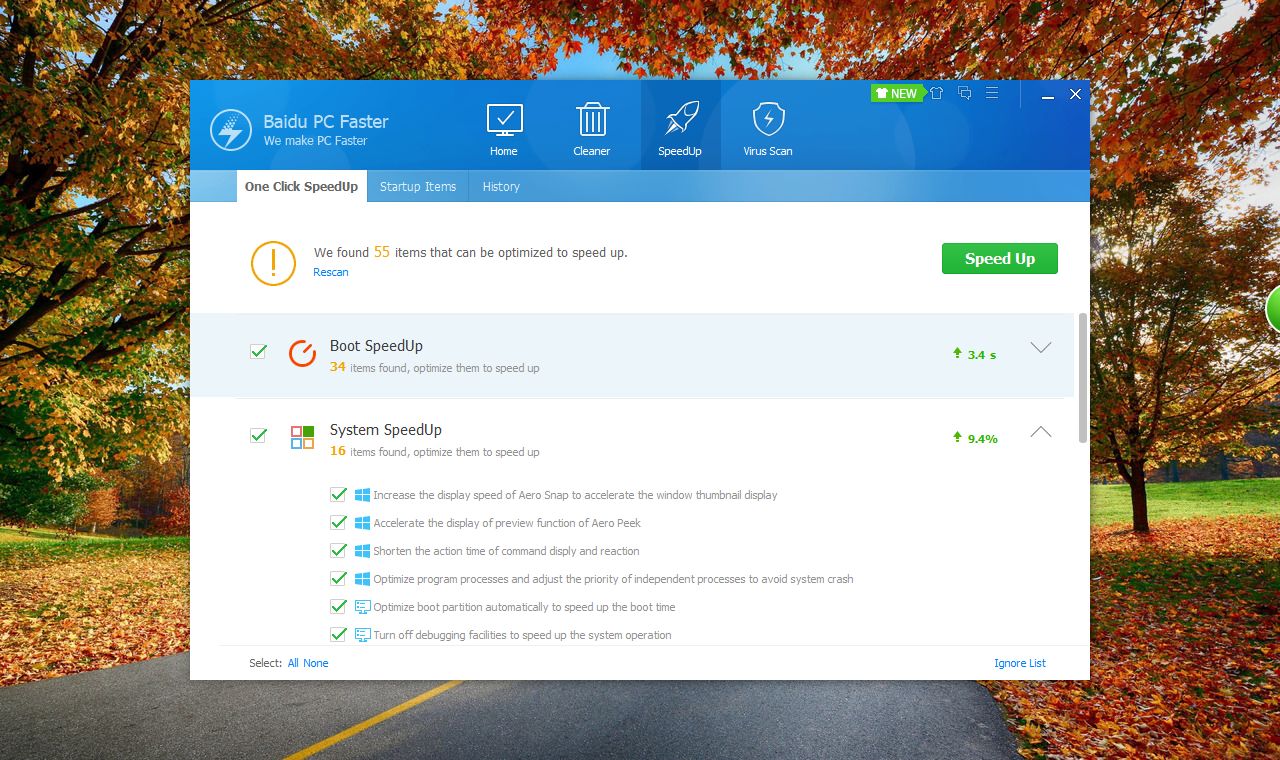The image size is (1280, 760).
Task: Click the Boot SpeedUp power icon
Action: pos(302,354)
